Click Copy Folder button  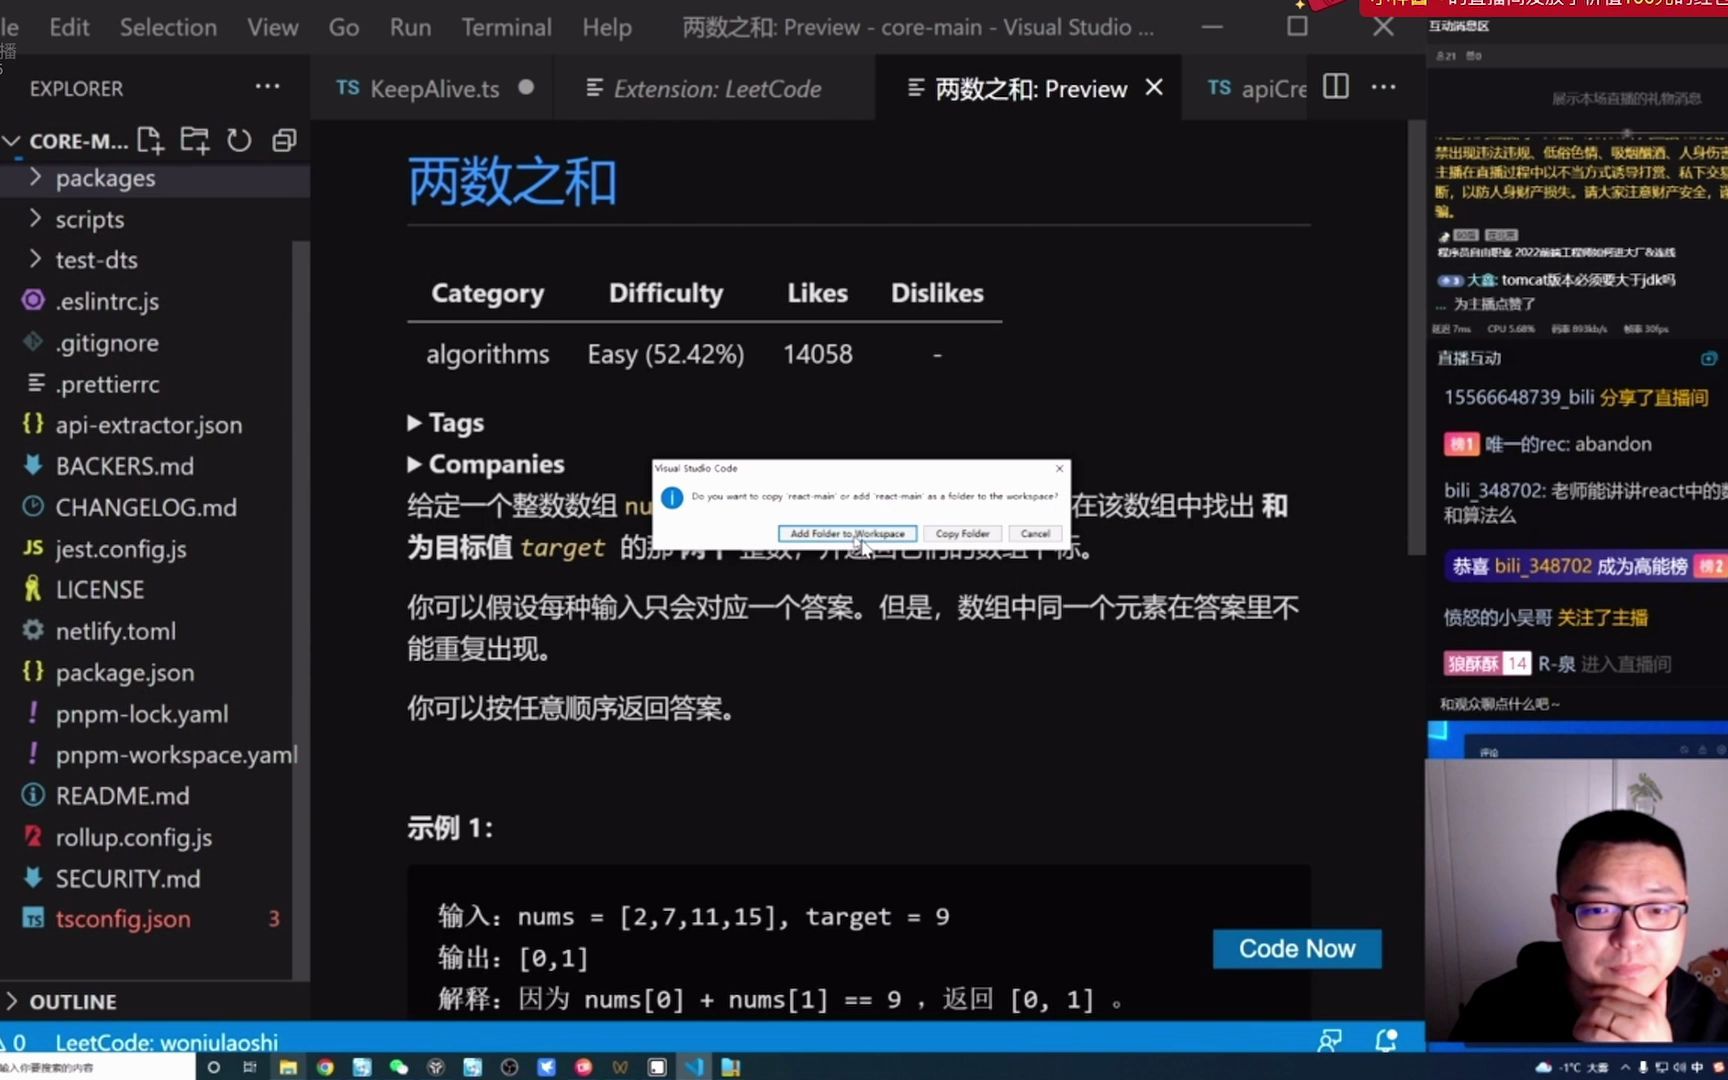pos(962,533)
